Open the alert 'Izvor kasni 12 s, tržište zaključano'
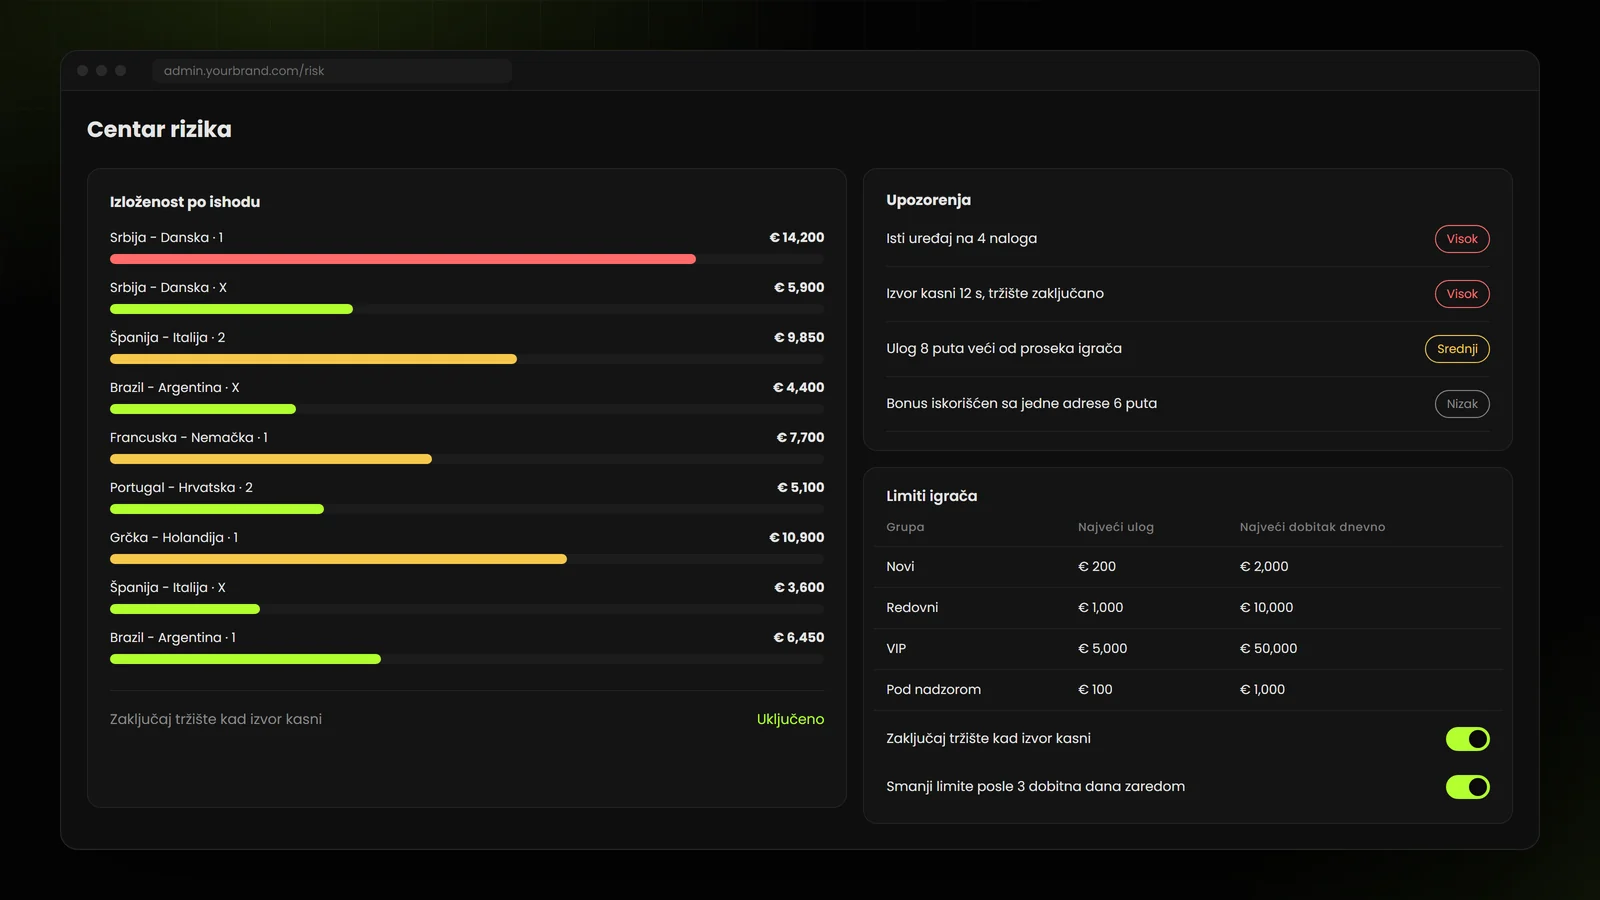The image size is (1600, 900). [x=1187, y=294]
